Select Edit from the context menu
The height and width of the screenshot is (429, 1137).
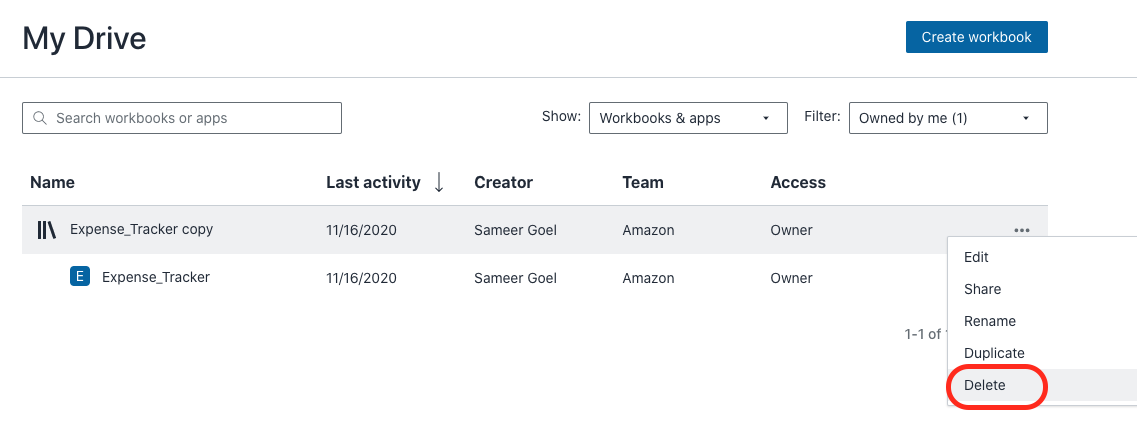(x=976, y=257)
